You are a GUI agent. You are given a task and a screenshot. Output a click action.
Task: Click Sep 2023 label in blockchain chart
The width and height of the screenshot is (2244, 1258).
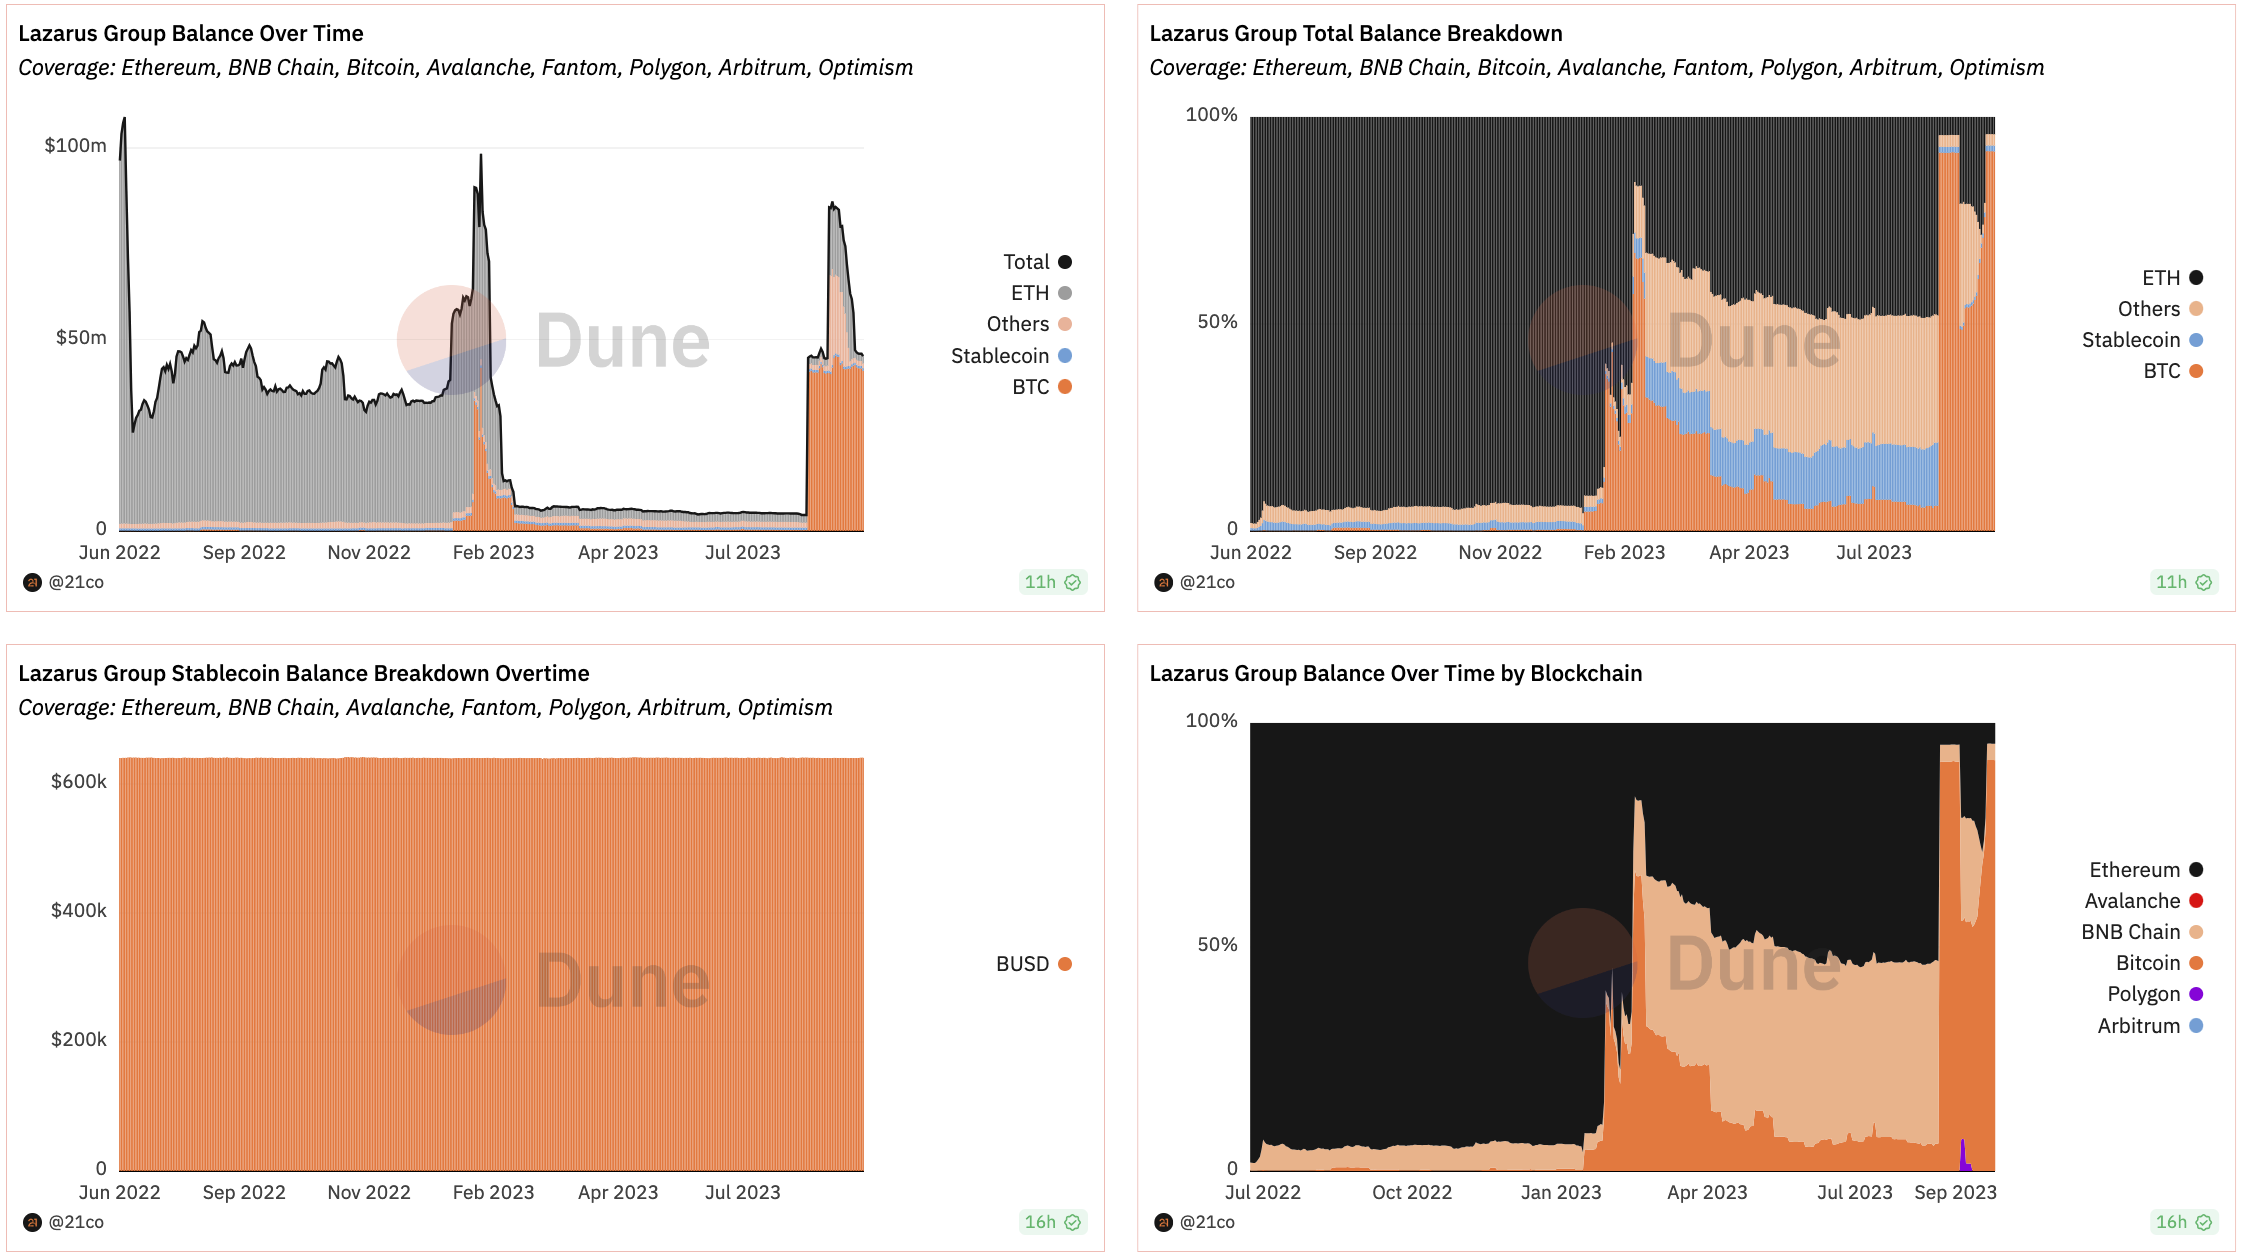(x=1955, y=1192)
